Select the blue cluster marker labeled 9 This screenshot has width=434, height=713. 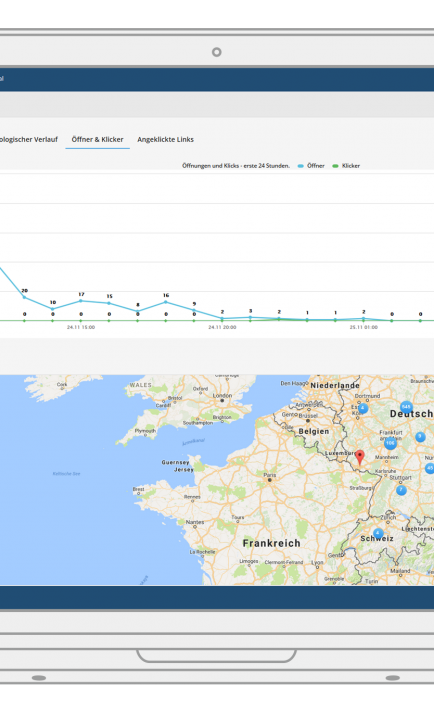point(420,437)
